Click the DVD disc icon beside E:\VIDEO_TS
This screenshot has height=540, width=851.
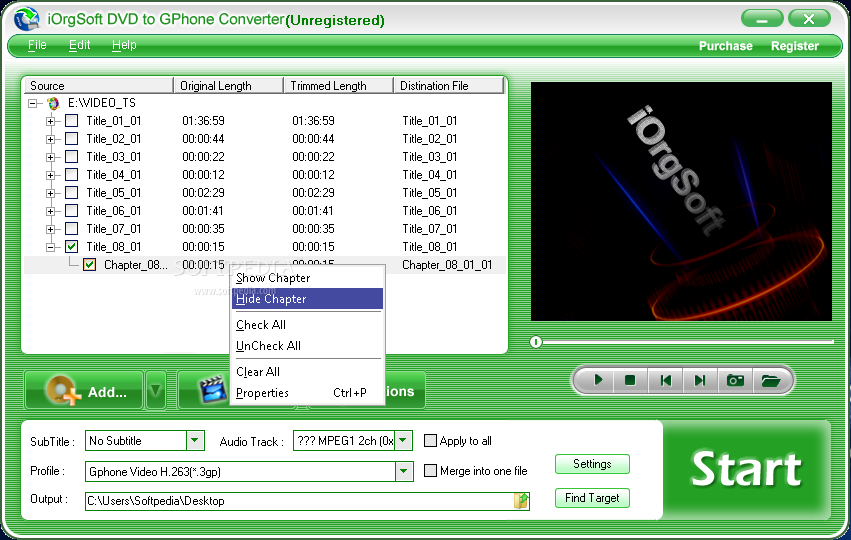coord(53,103)
